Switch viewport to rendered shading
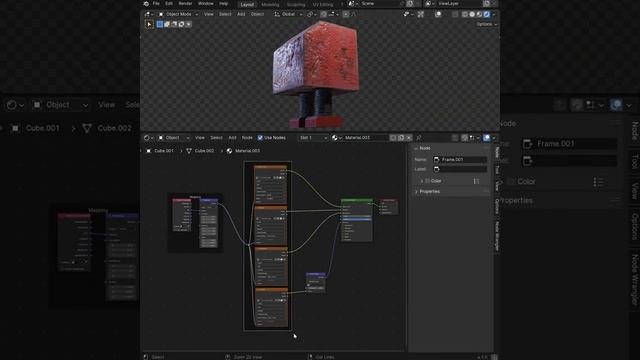The height and width of the screenshot is (360, 640). point(487,14)
